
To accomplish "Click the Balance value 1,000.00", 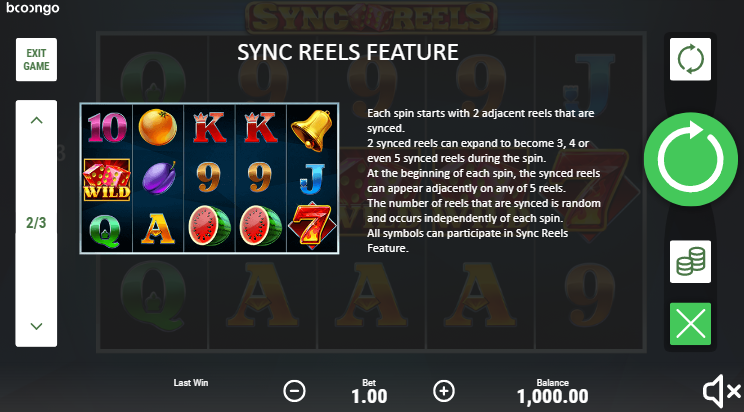I will click(552, 396).
